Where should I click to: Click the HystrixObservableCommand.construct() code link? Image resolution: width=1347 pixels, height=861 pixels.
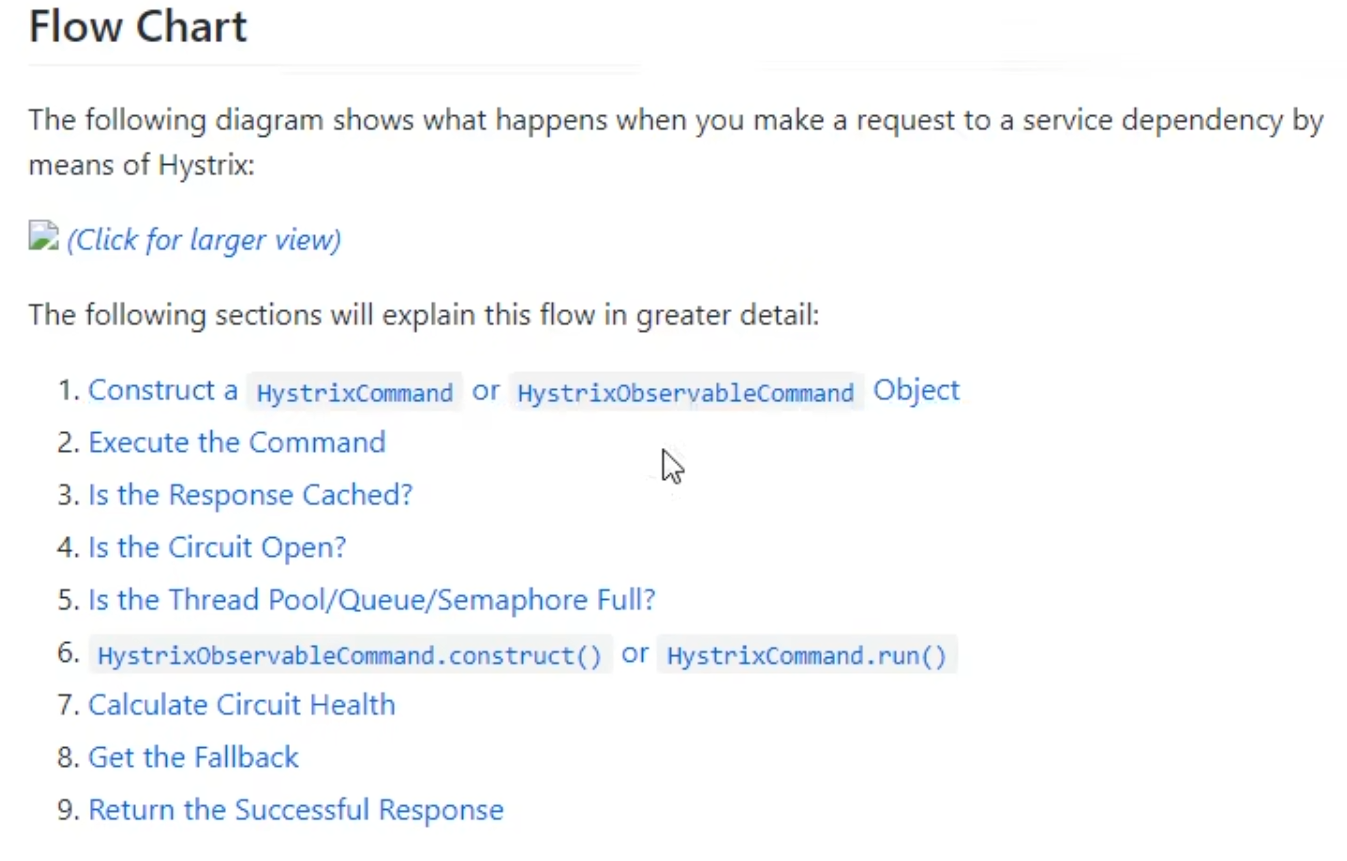click(x=350, y=656)
